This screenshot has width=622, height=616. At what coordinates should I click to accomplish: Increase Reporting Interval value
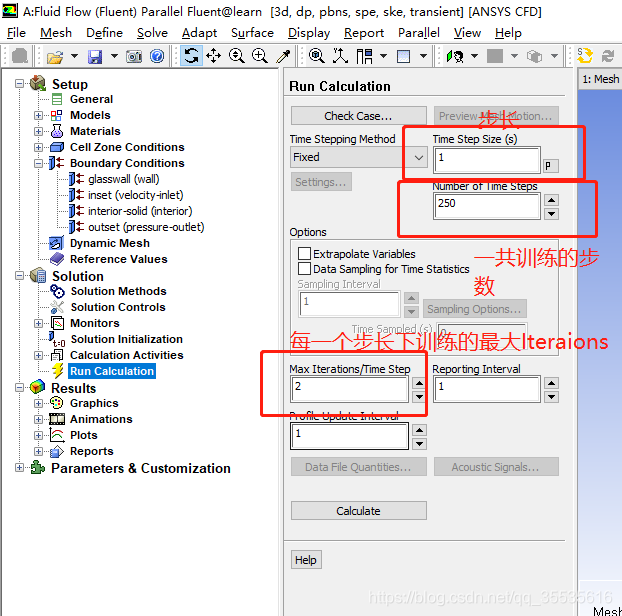551,383
